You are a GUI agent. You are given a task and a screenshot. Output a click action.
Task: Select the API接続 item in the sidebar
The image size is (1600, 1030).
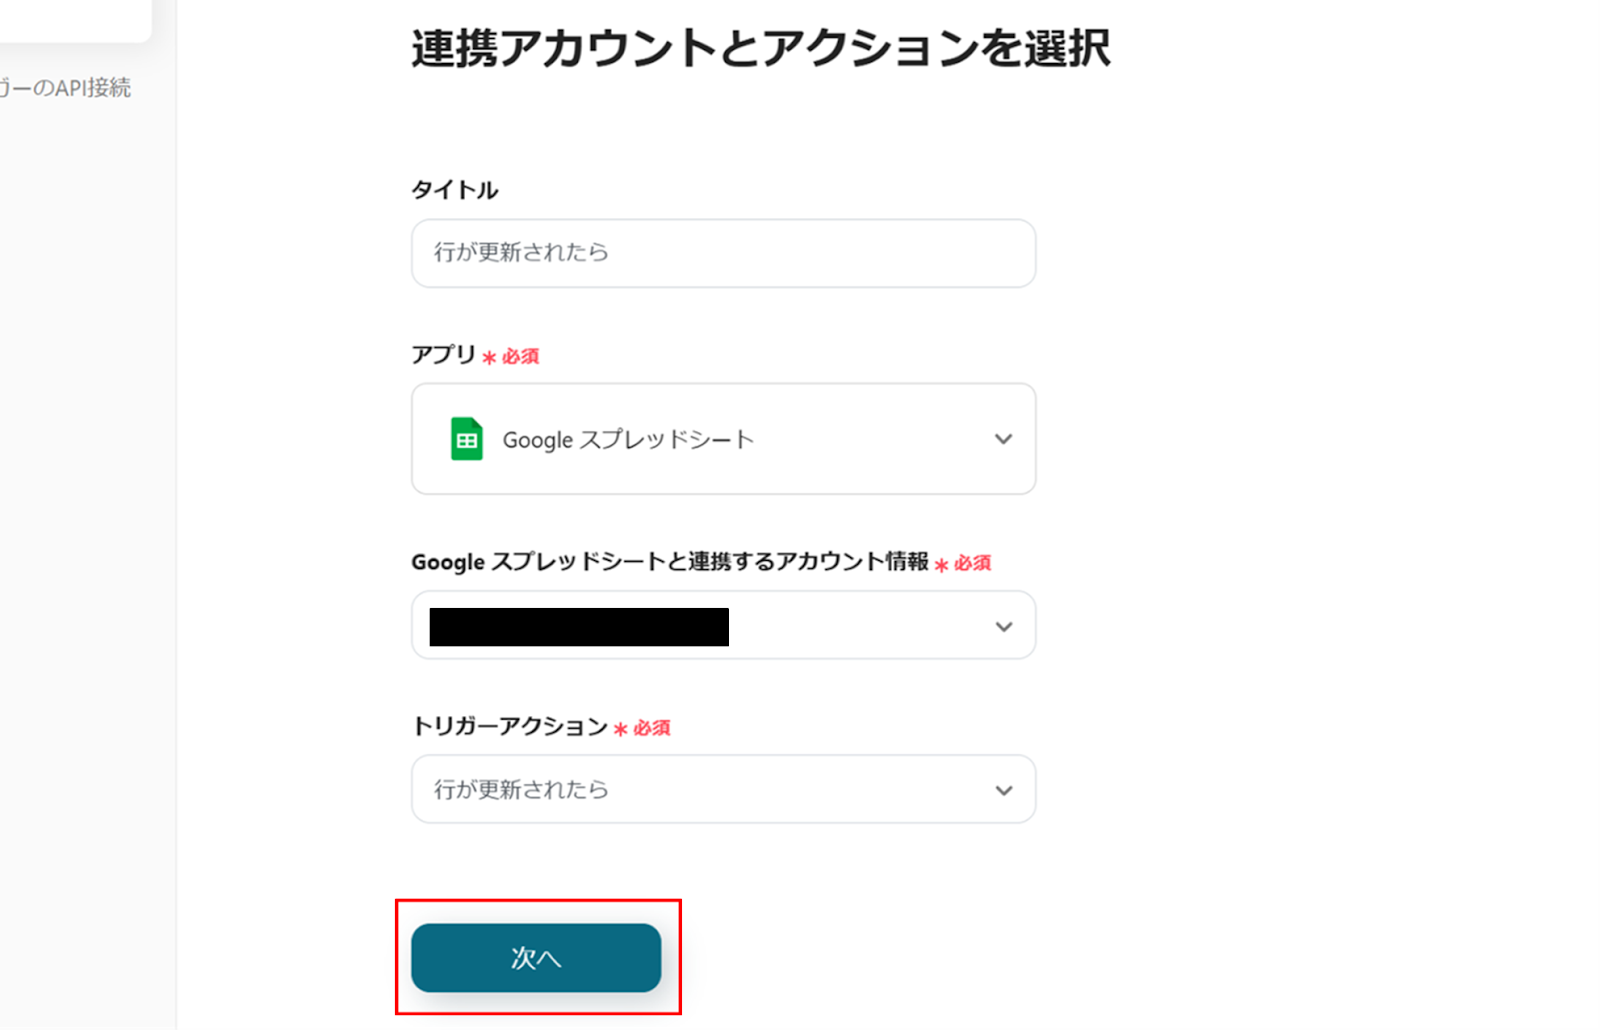pos(66,88)
